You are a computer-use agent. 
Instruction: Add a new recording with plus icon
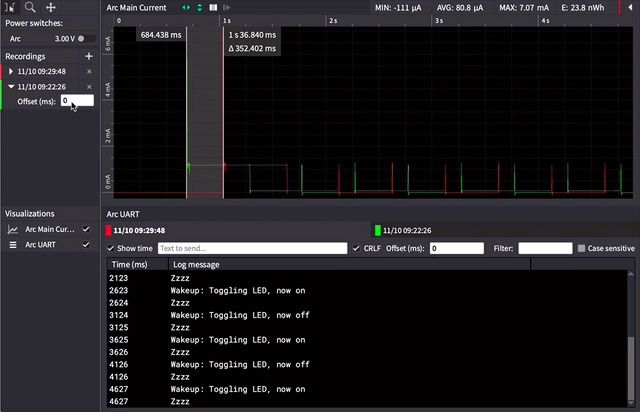tap(89, 56)
